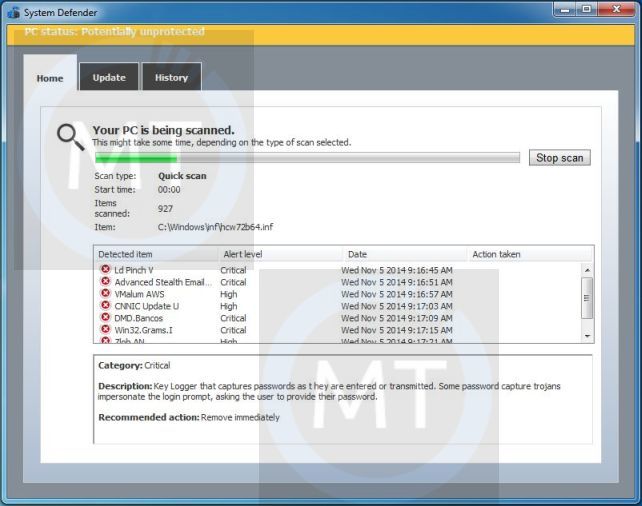This screenshot has width=642, height=506.
Task: Click the Recommended action: Remove immediately text
Action: (189, 418)
